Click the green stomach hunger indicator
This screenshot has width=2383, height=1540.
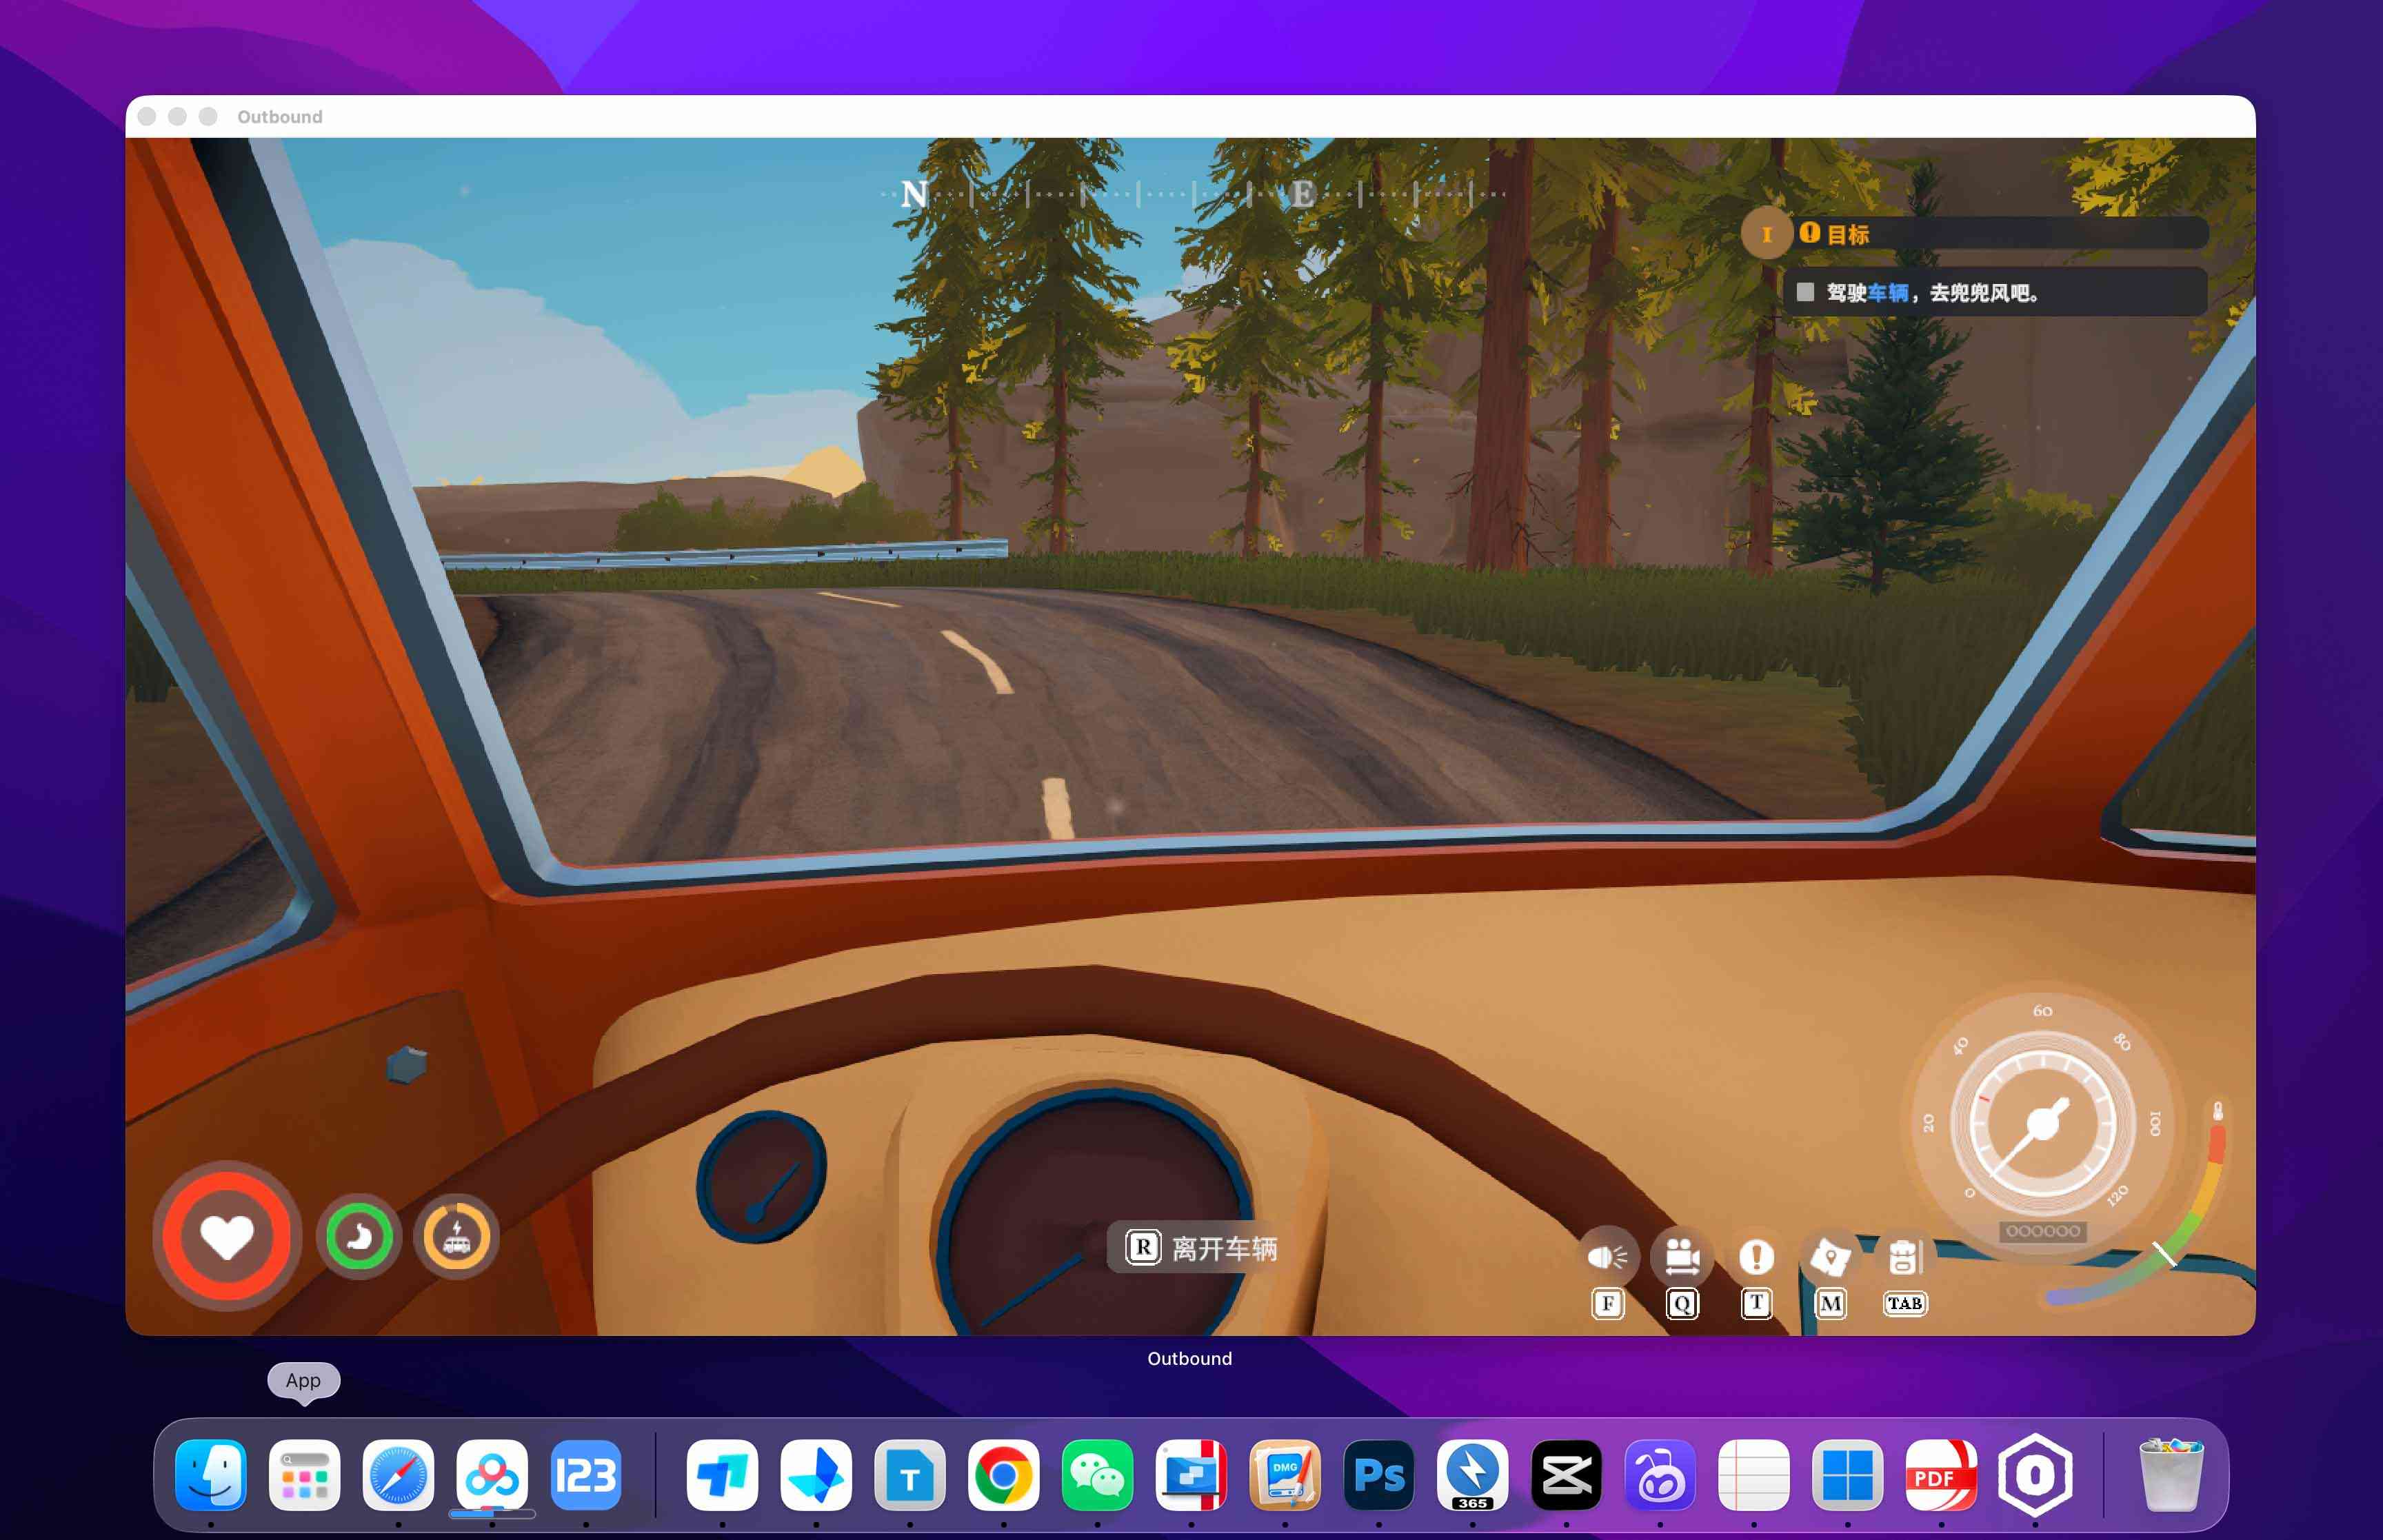point(358,1237)
